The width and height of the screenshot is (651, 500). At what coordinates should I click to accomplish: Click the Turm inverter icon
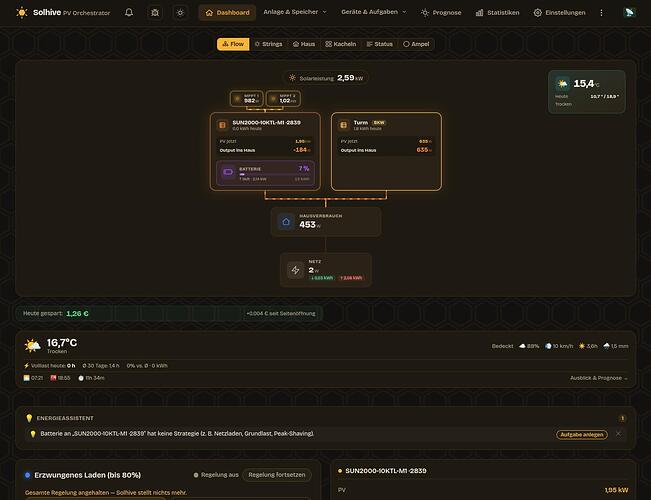pos(343,125)
